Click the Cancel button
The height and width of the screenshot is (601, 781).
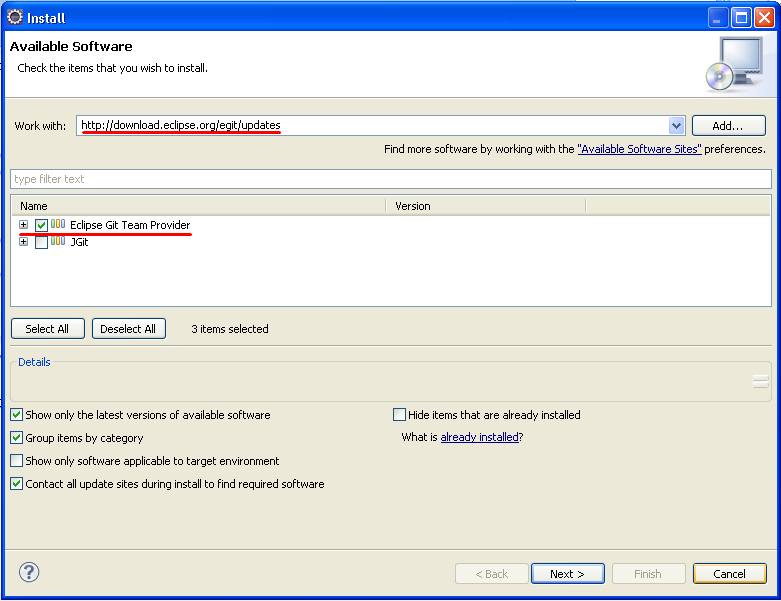coord(730,574)
